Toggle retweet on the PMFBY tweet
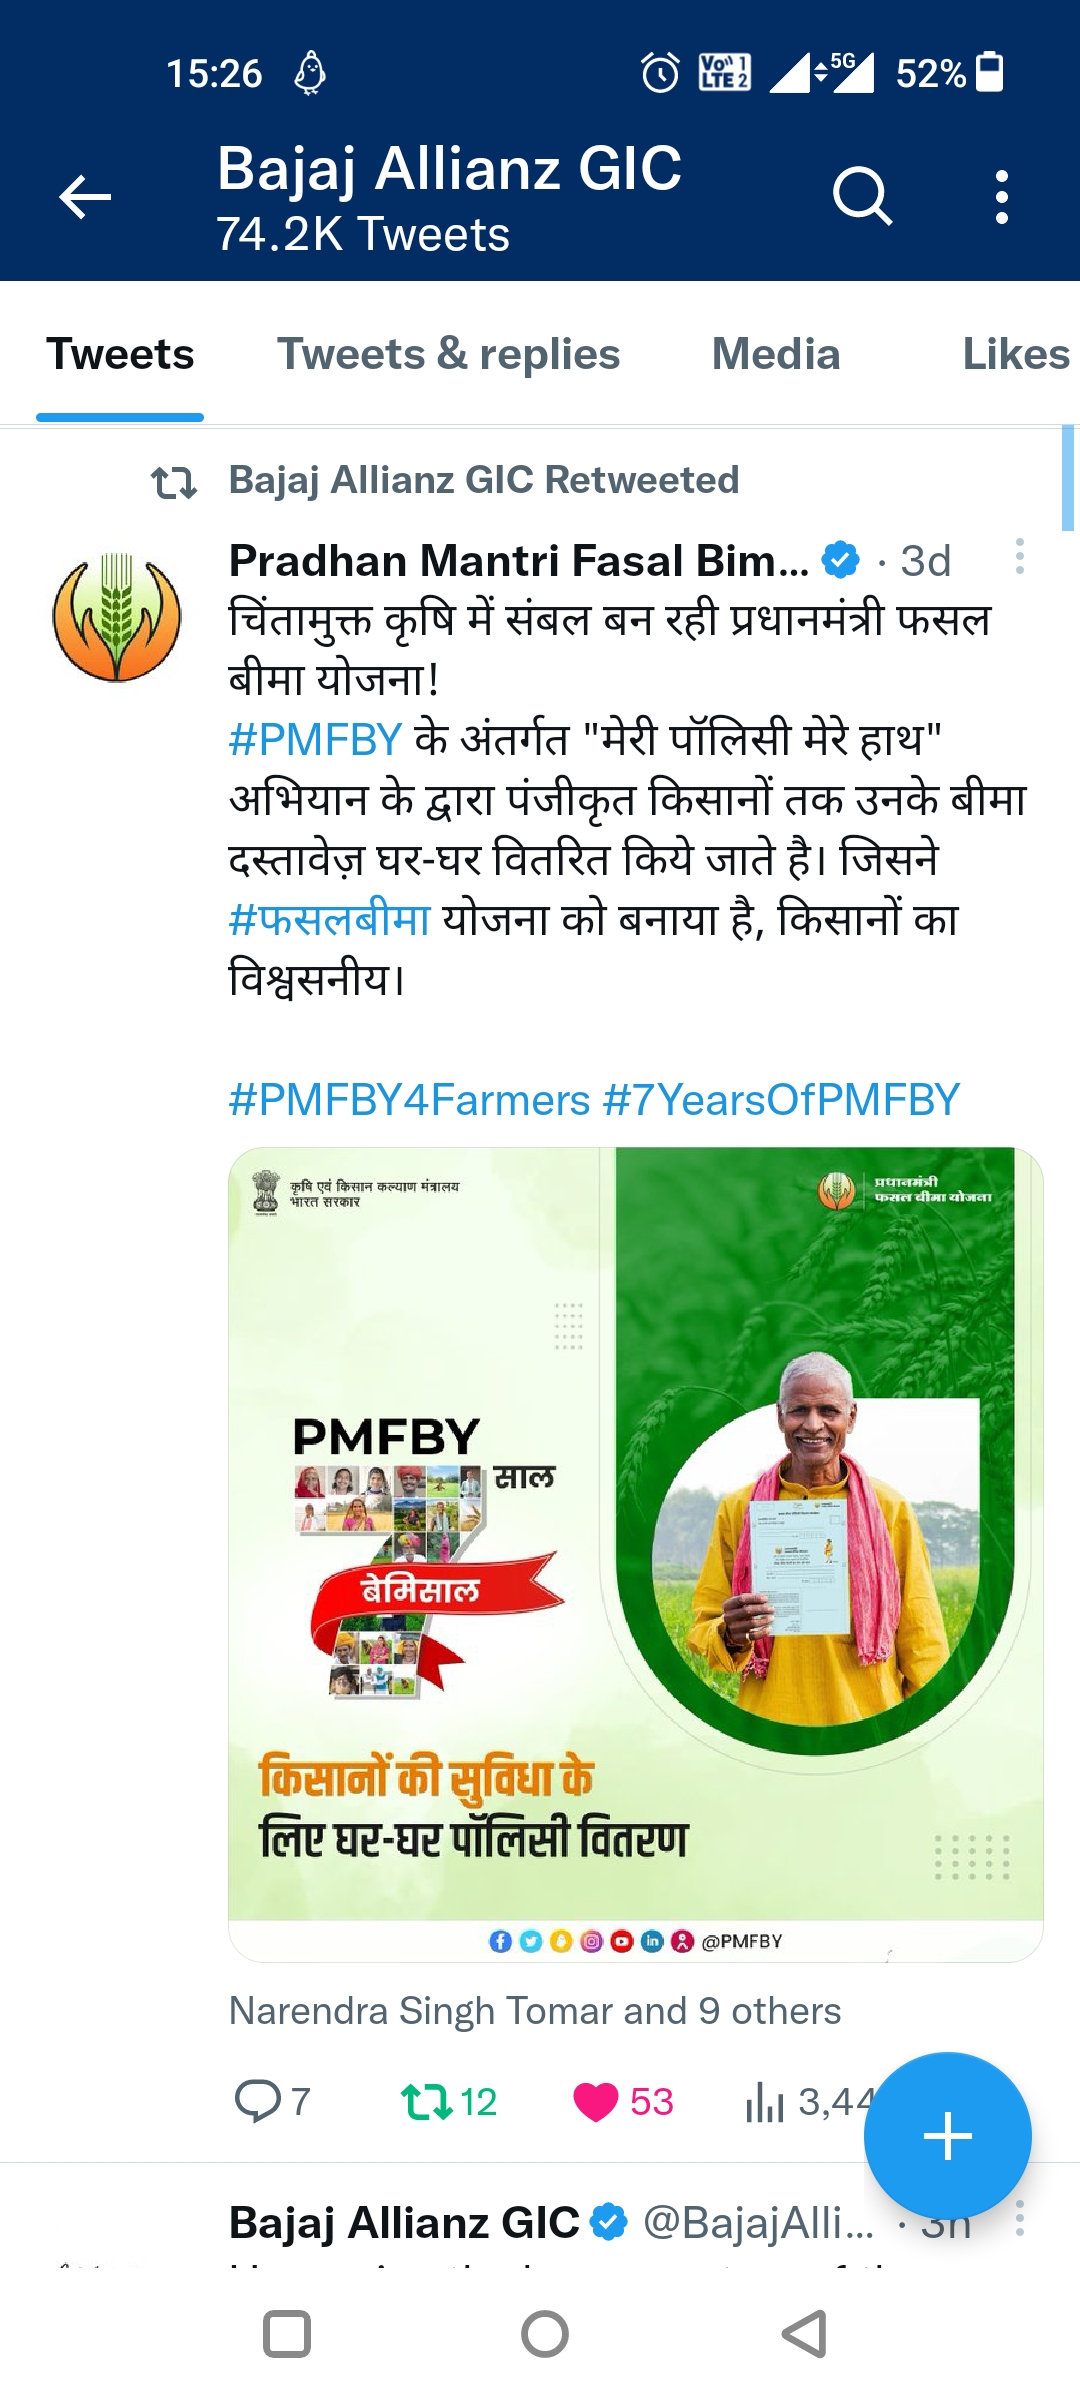1080x2400 pixels. [x=427, y=2101]
